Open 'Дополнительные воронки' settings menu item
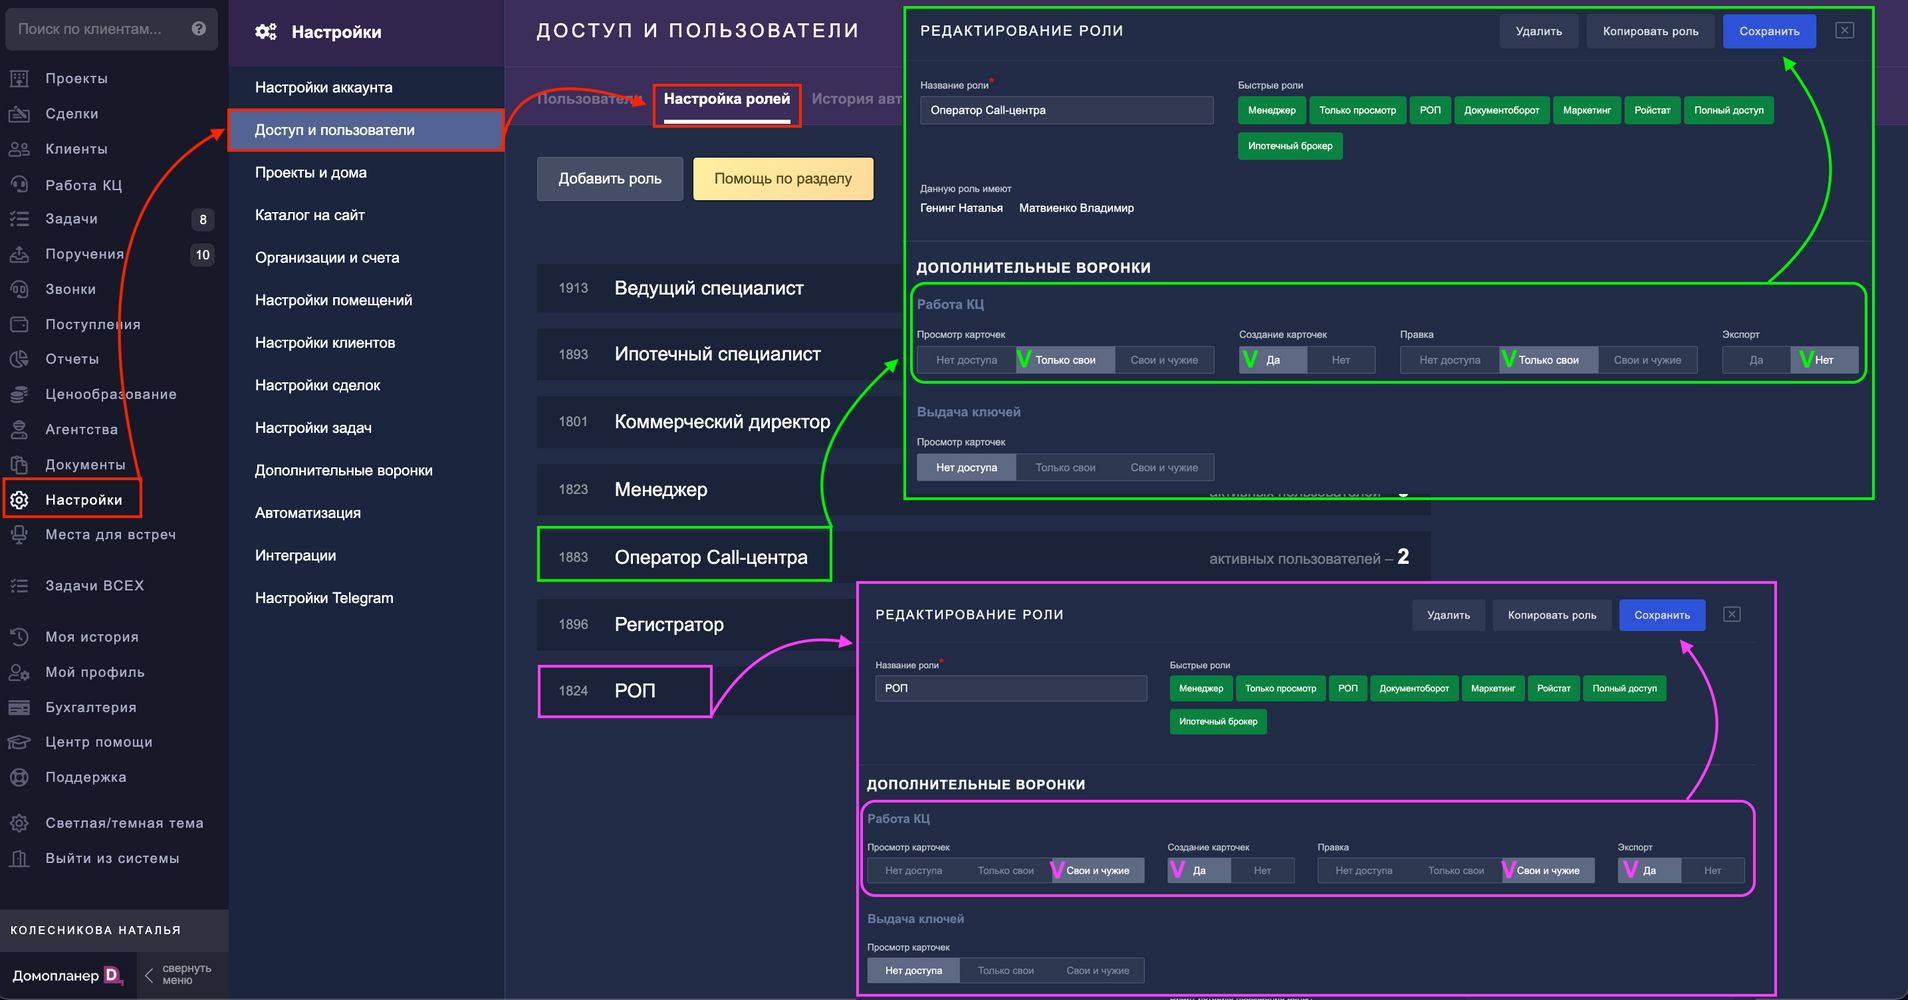1908x1000 pixels. click(343, 470)
